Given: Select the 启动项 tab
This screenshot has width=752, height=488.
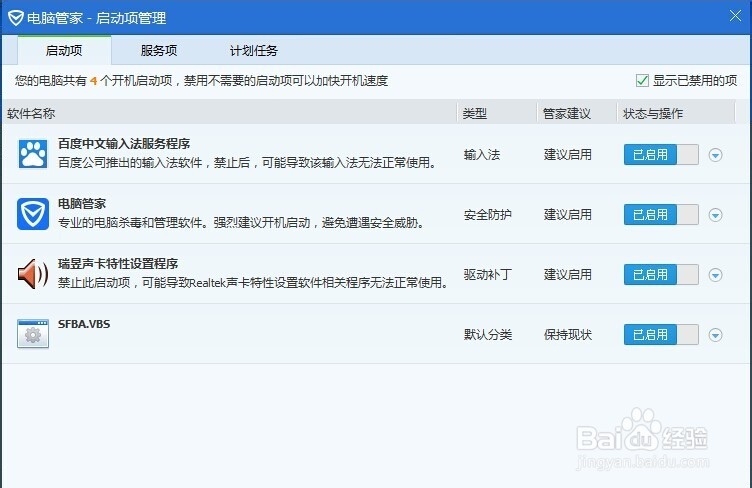Looking at the screenshot, I should click(64, 50).
